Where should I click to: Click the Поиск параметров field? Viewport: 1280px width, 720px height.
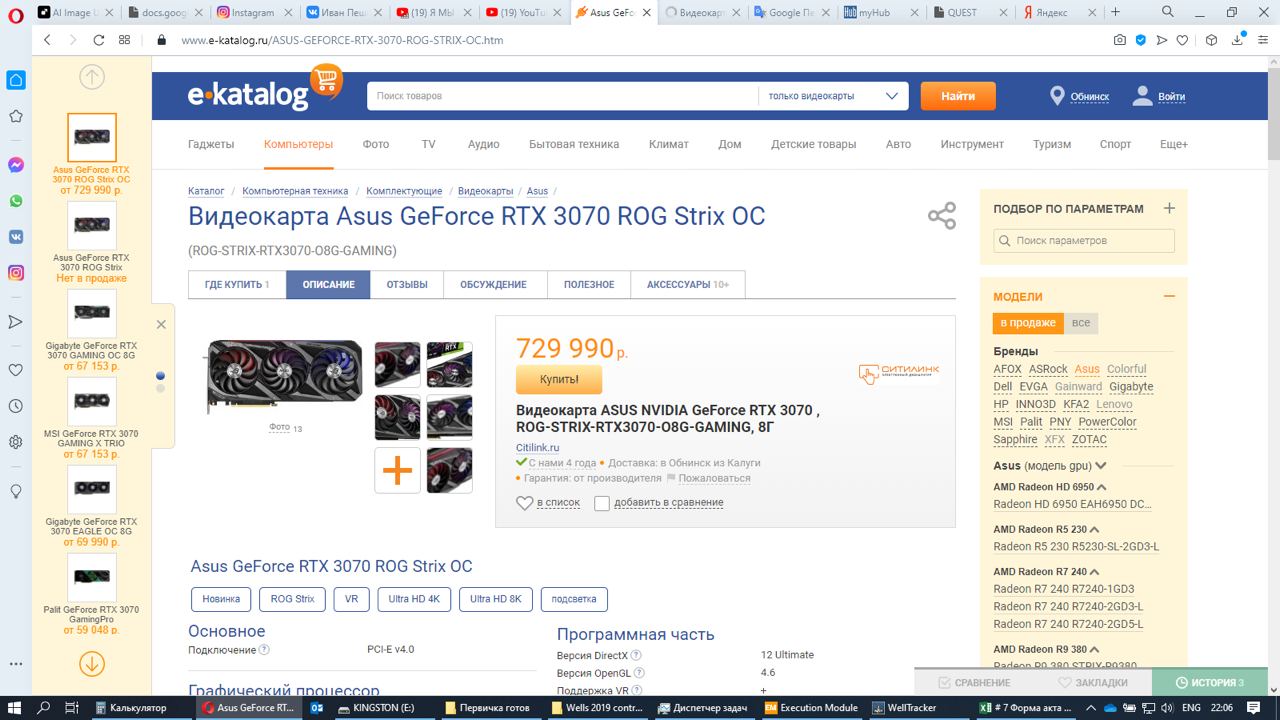pyautogui.click(x=1083, y=240)
